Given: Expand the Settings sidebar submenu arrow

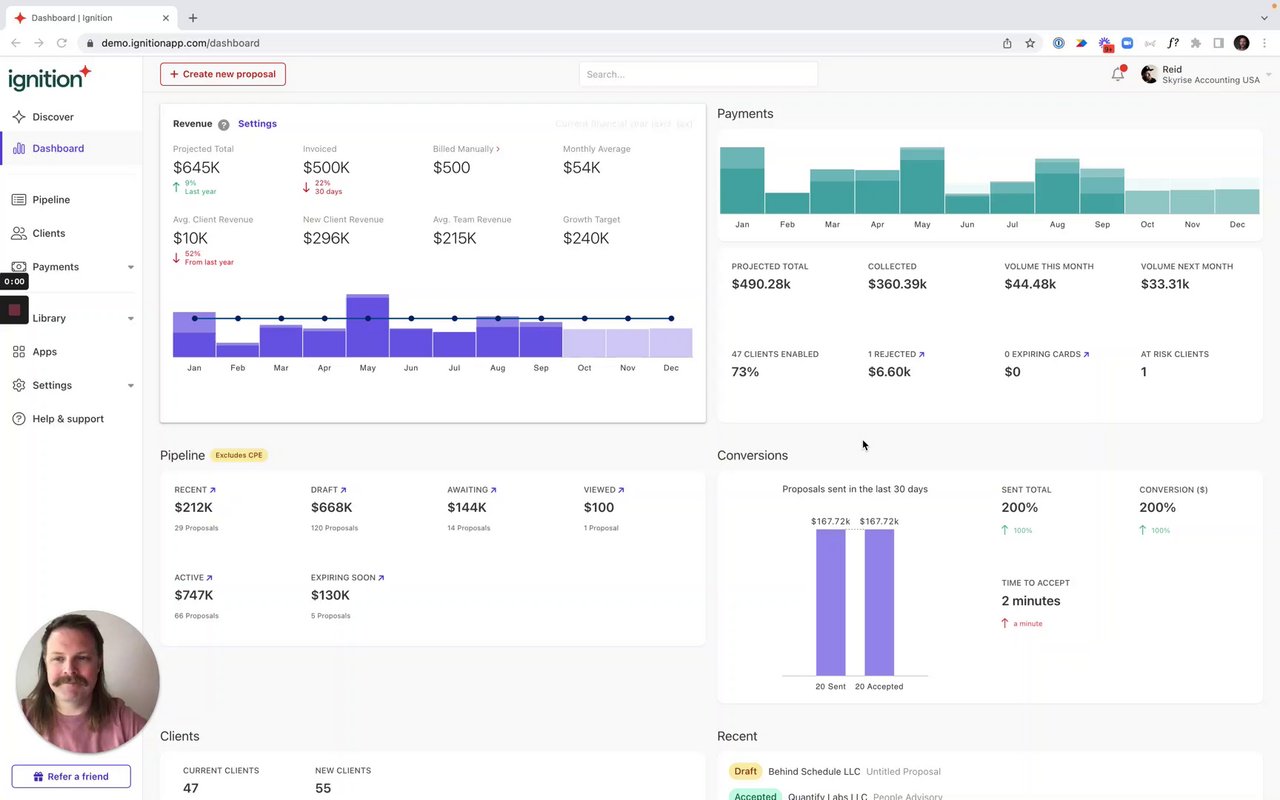Looking at the screenshot, I should (x=131, y=385).
